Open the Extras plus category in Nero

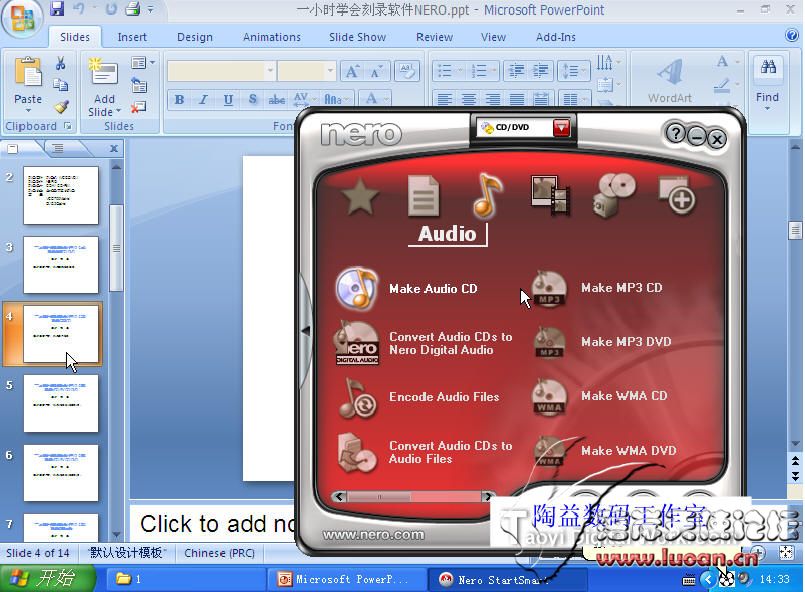677,196
